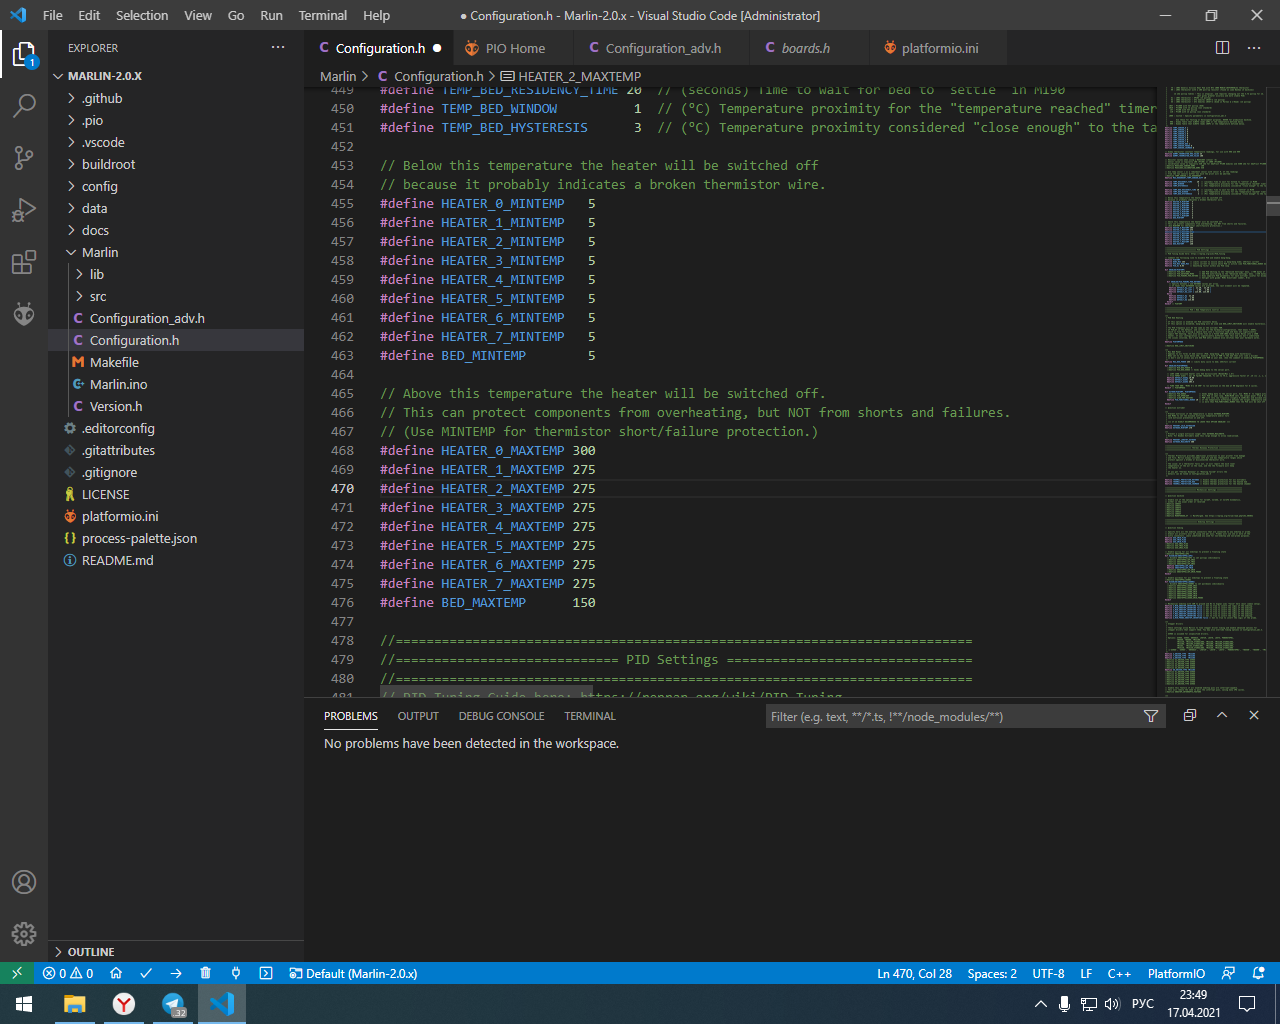1280x1024 pixels.
Task: Maximize the bottom panel size
Action: tap(1222, 716)
